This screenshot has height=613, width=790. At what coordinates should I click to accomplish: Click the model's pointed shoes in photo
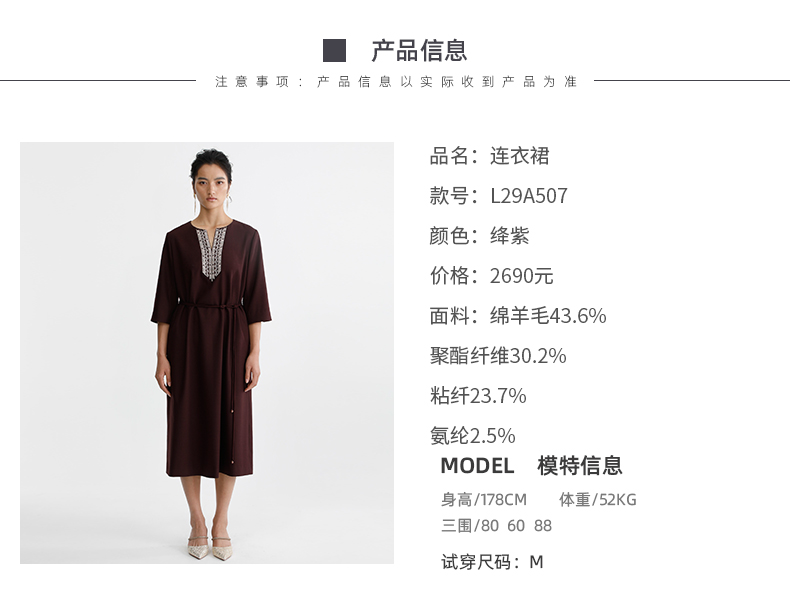click(x=210, y=548)
